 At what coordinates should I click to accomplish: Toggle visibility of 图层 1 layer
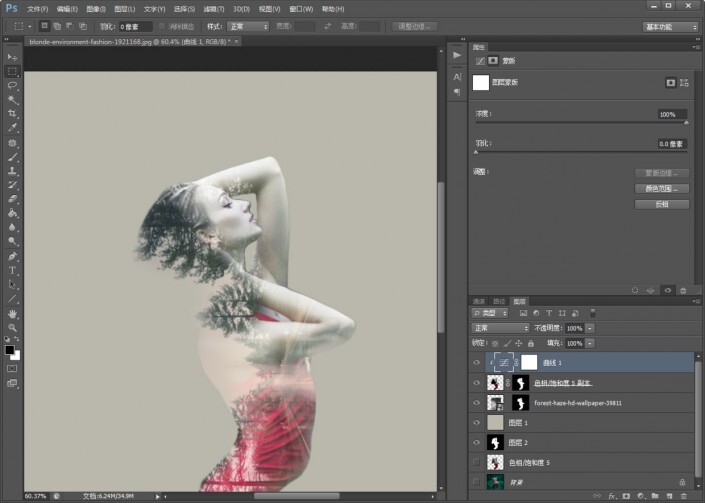tap(476, 422)
